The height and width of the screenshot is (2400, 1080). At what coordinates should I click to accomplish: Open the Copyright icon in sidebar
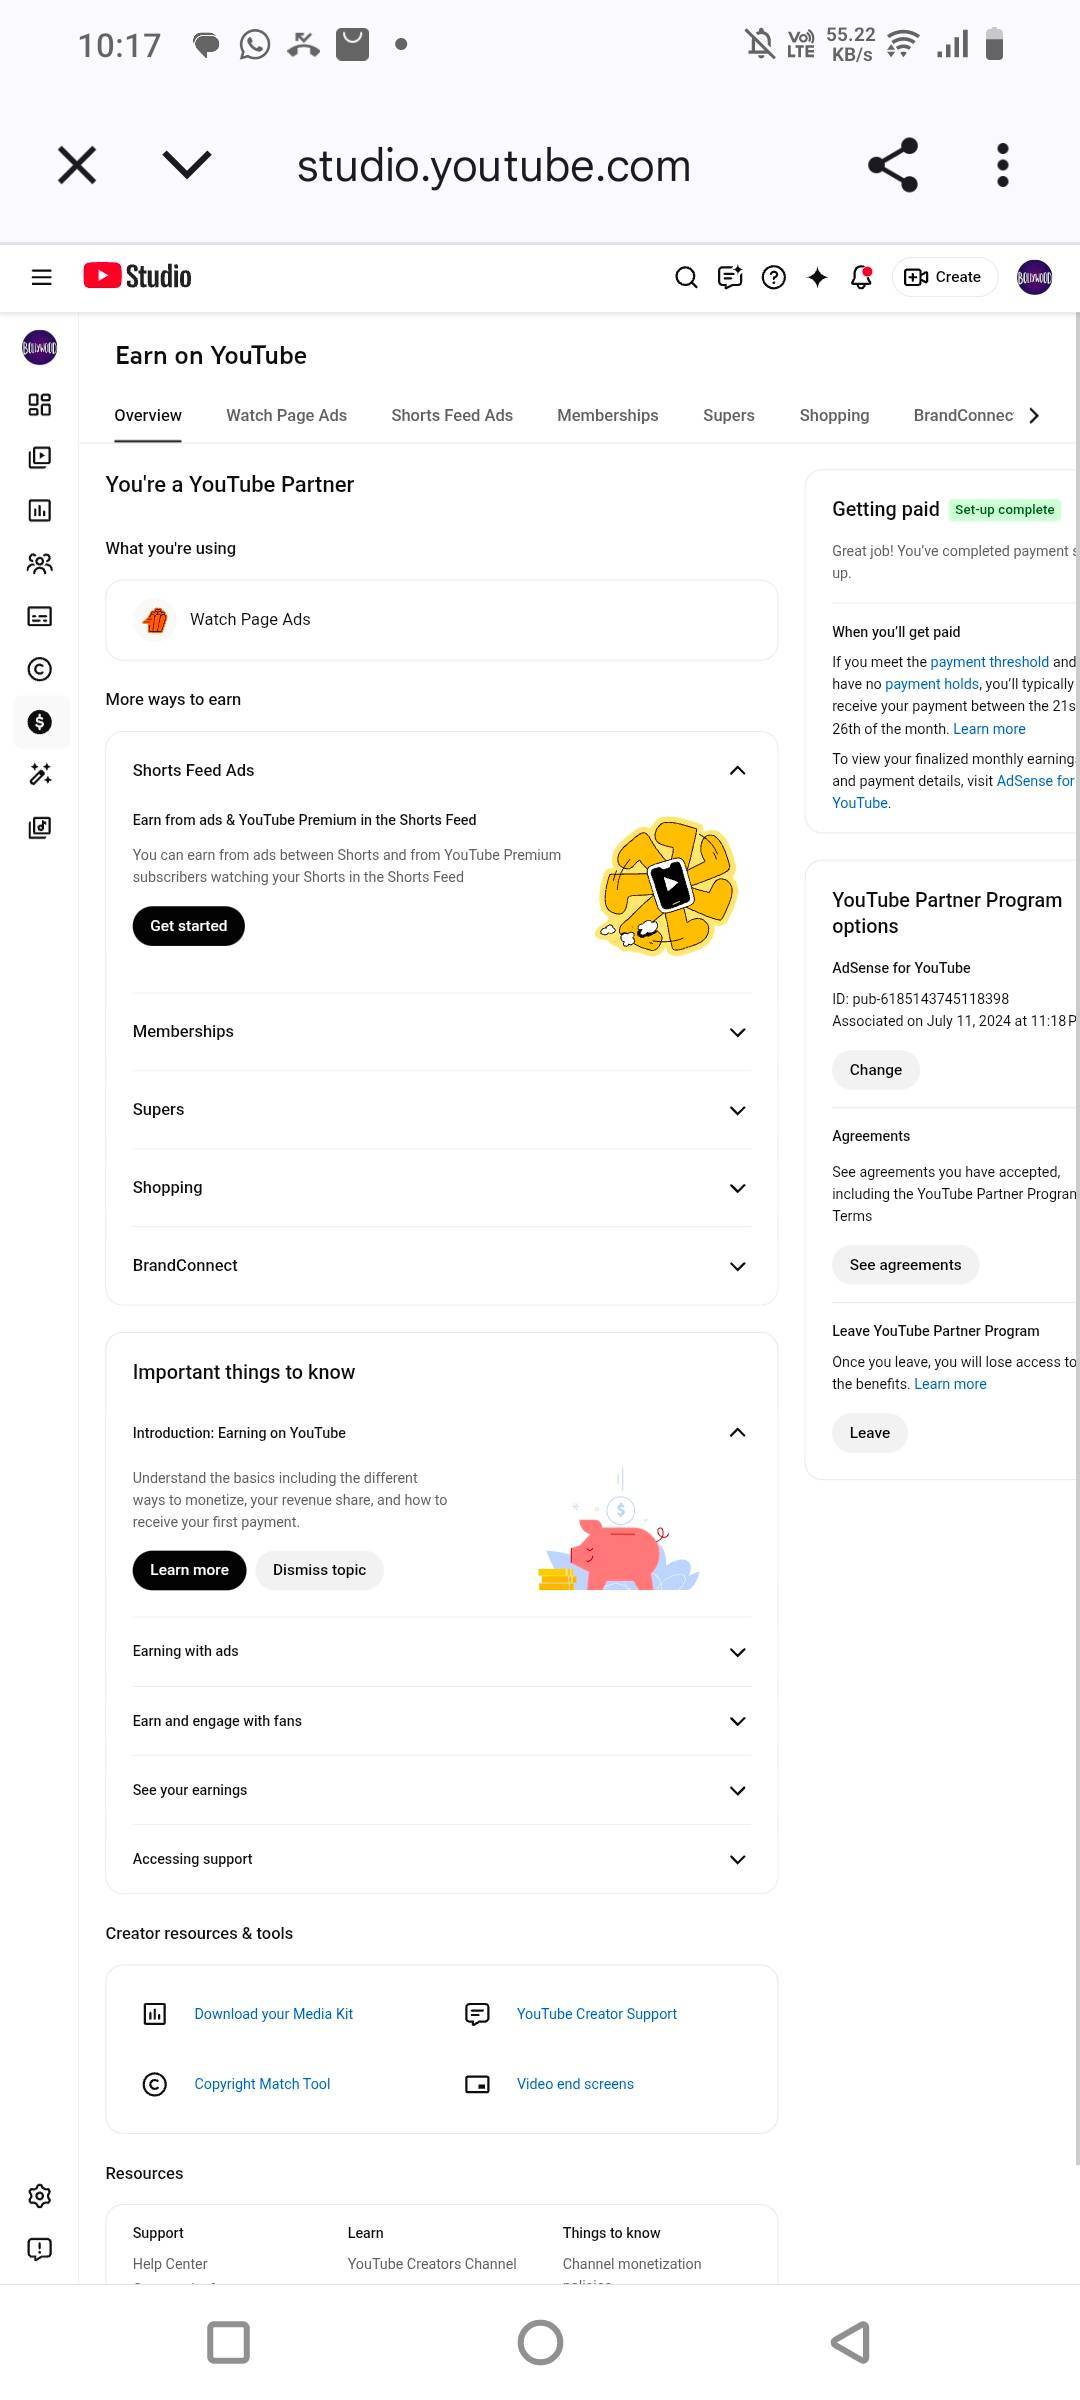tap(40, 669)
